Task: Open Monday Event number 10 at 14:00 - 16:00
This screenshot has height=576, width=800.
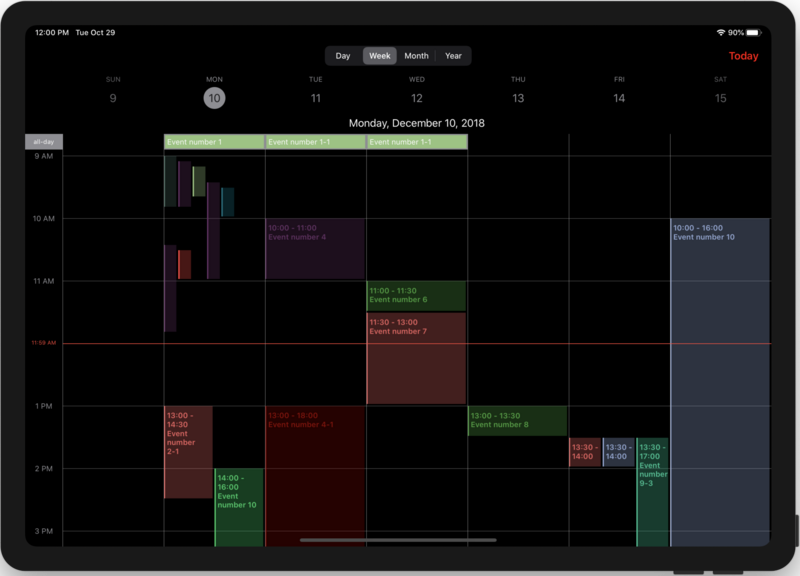Action: (x=239, y=508)
